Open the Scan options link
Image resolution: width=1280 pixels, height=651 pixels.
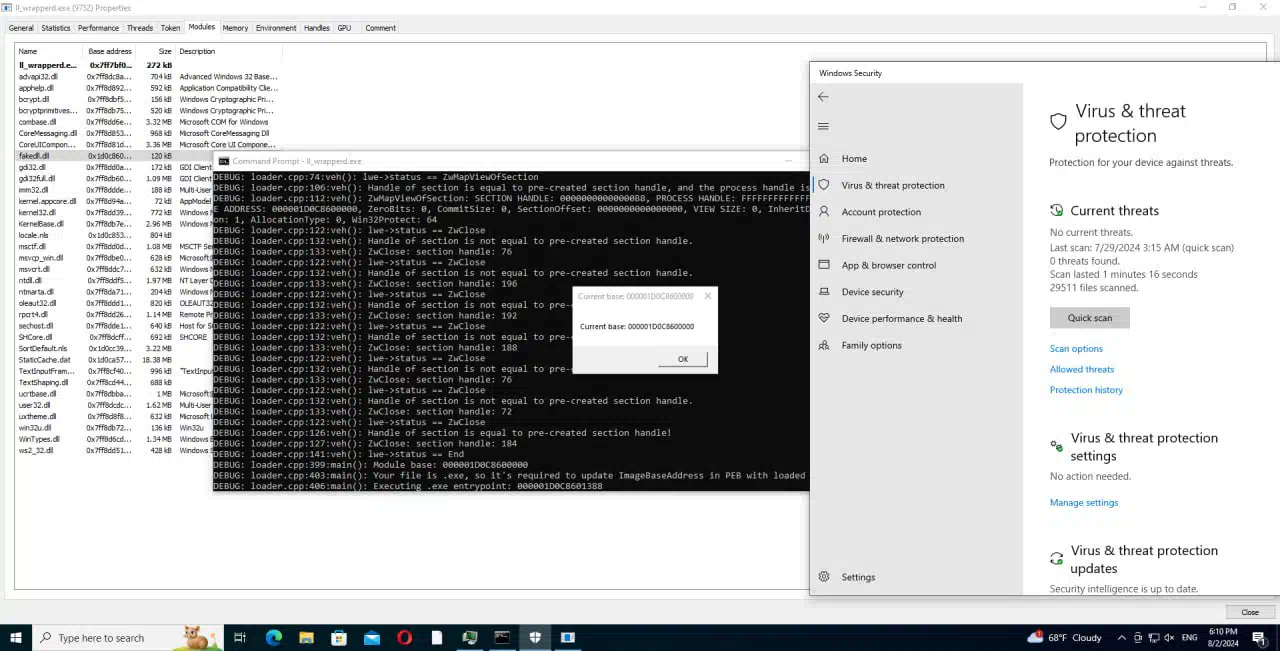click(1076, 349)
